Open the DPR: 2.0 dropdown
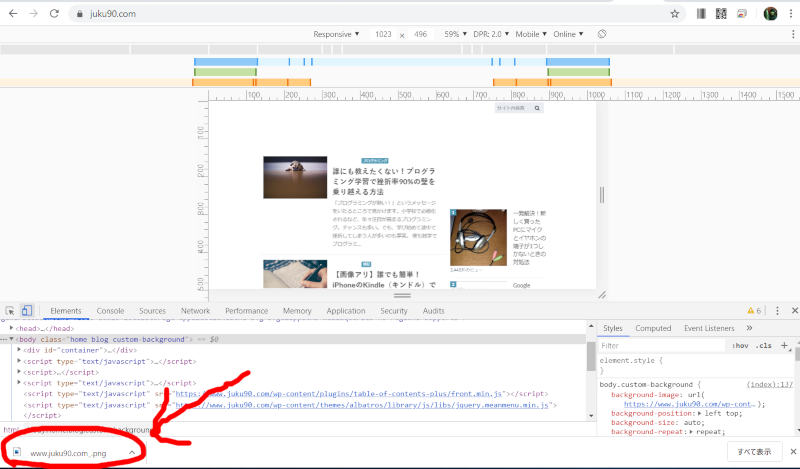 491,34
